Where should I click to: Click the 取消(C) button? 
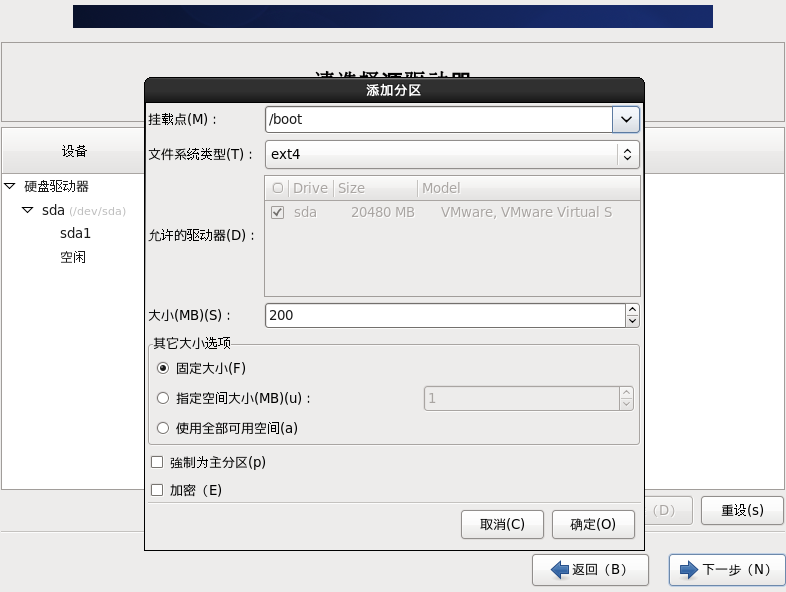pos(502,524)
